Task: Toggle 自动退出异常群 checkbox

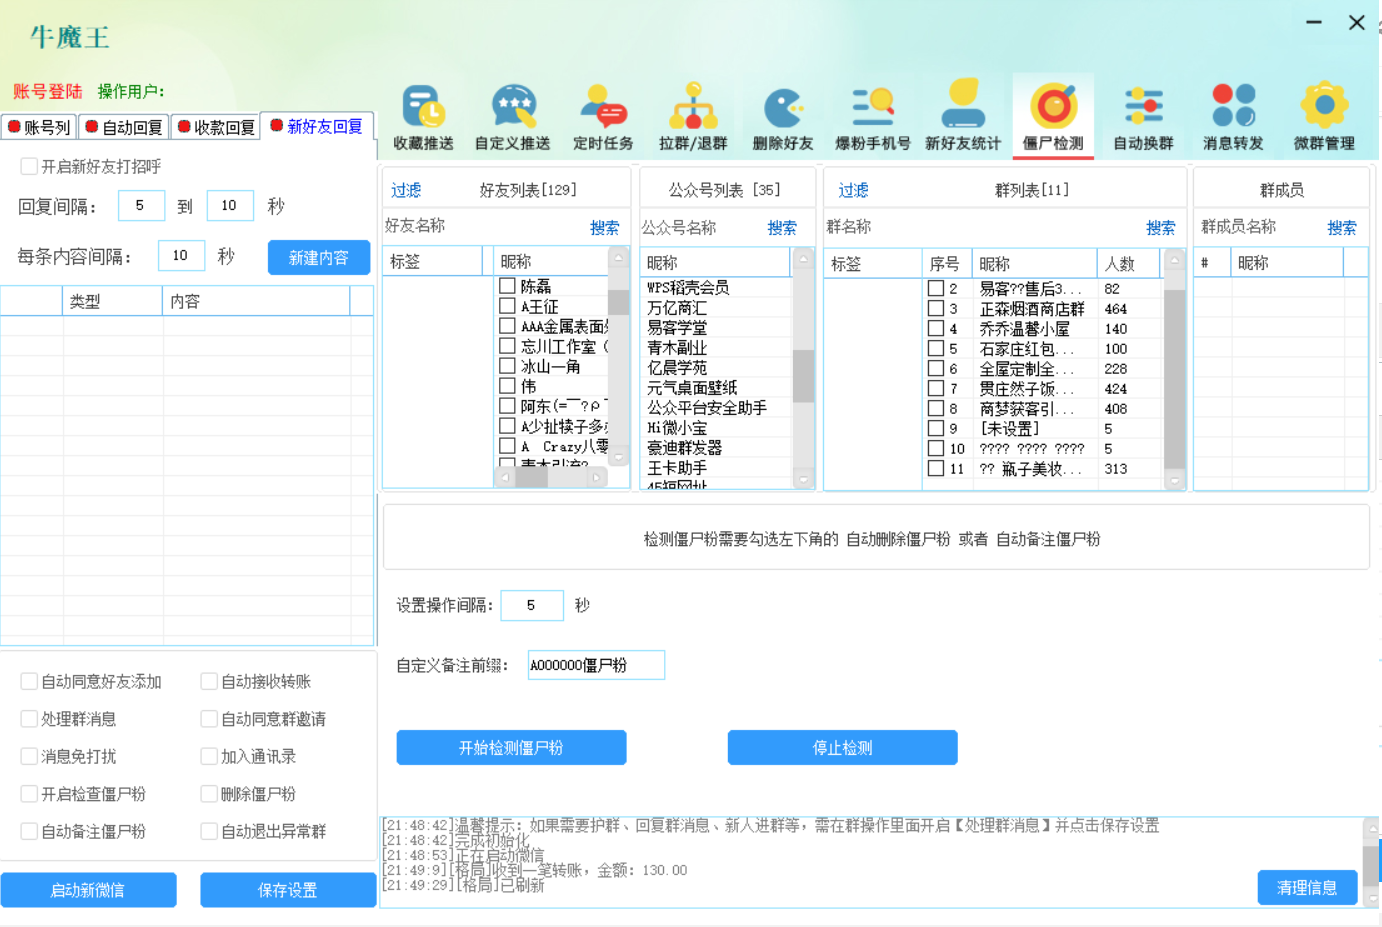Action: [x=209, y=831]
